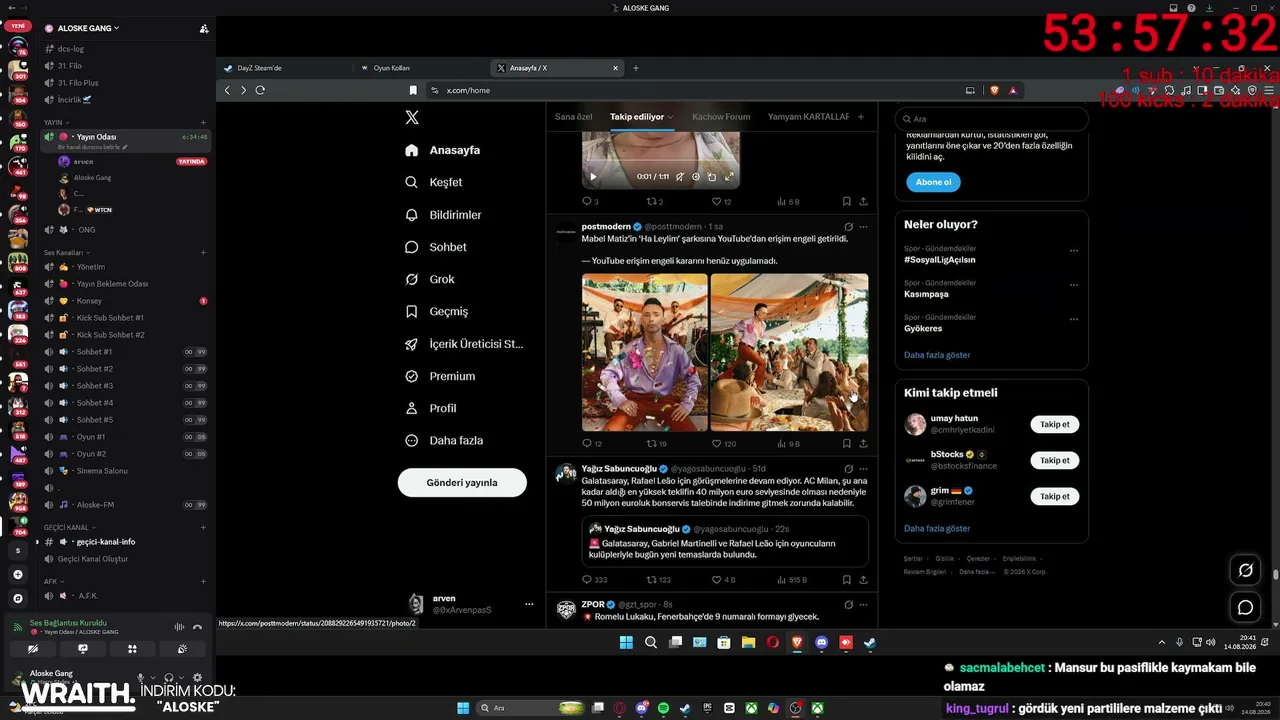Switch to Oyun Kolları browser tab
Screen dimensions: 1280x720
coord(421,68)
